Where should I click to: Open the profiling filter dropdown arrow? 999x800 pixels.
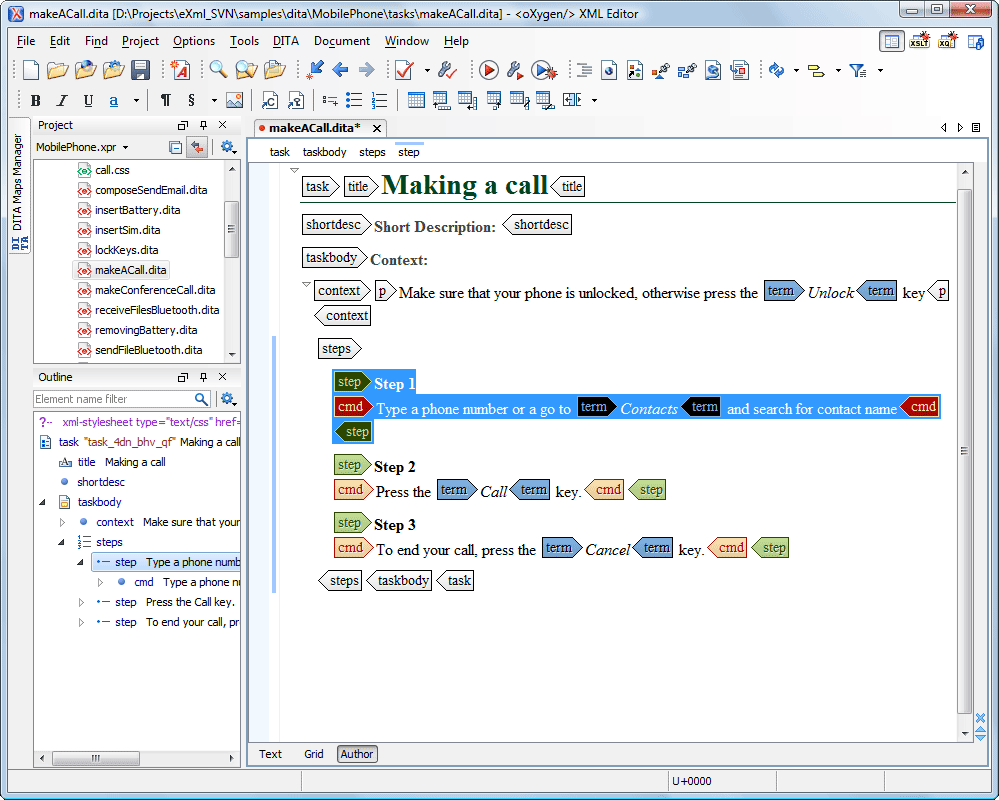[880, 70]
